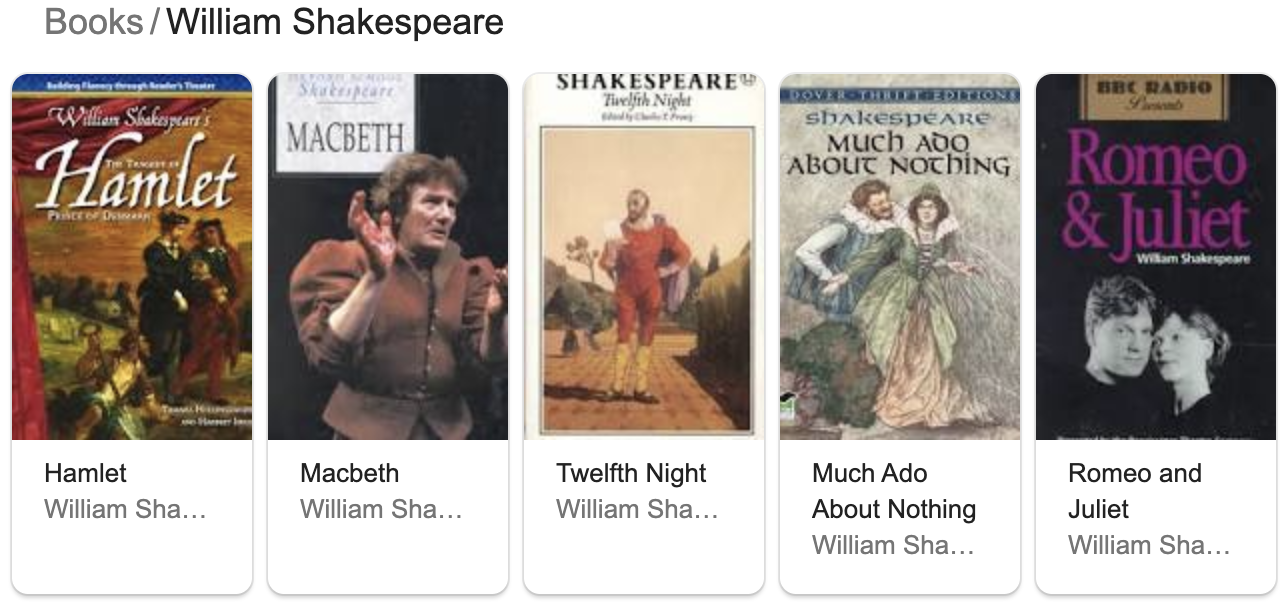Open the Hamlet book cover thumbnail

pos(132,257)
